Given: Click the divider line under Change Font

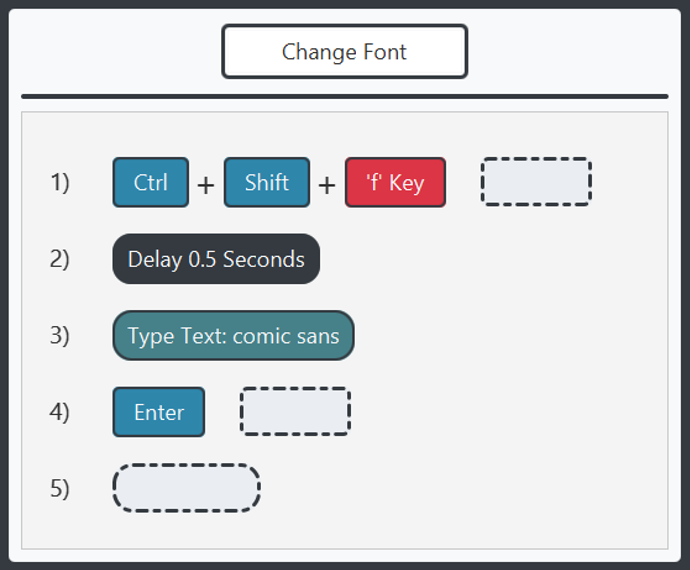Looking at the screenshot, I should (344, 96).
